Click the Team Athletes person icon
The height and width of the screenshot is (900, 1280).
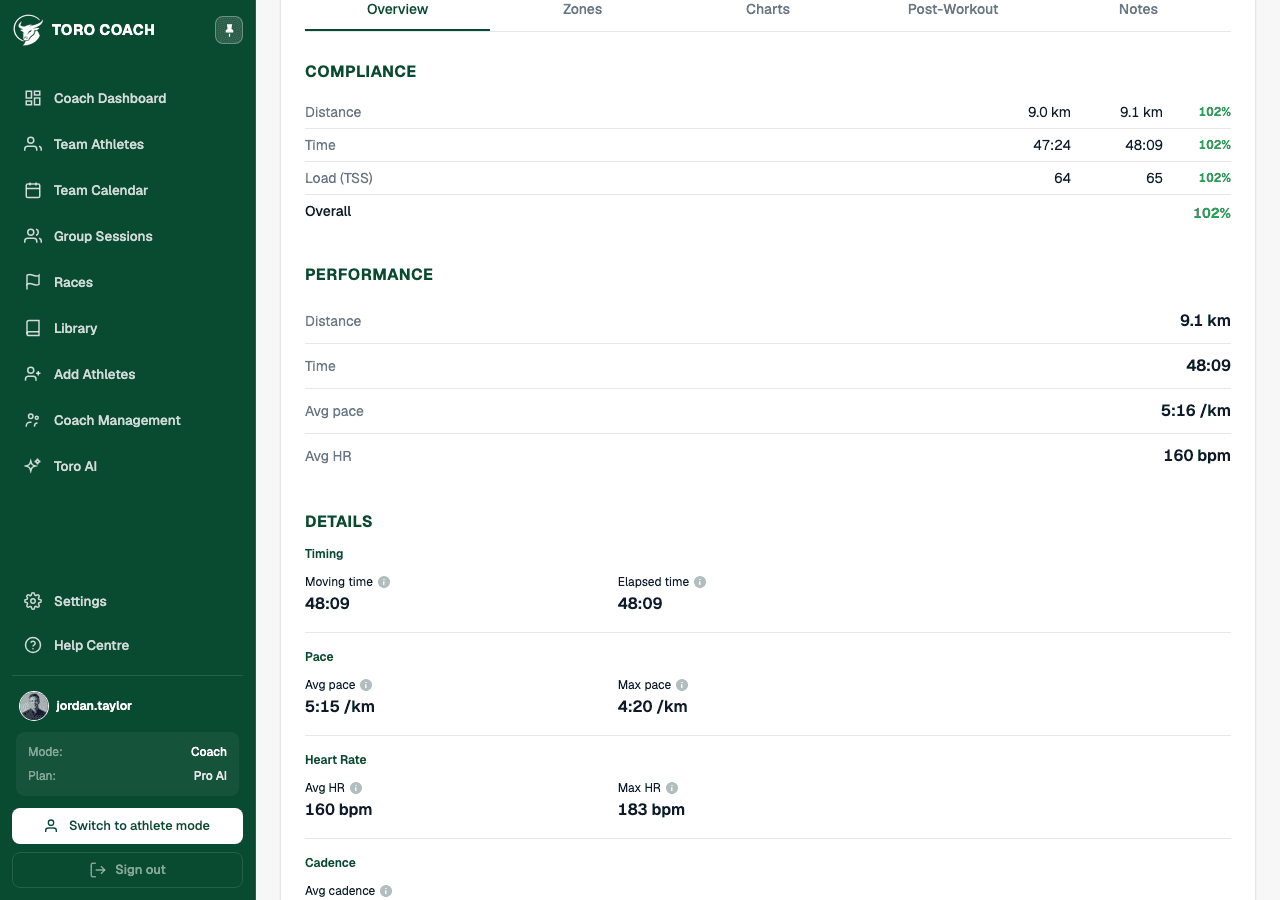33,144
